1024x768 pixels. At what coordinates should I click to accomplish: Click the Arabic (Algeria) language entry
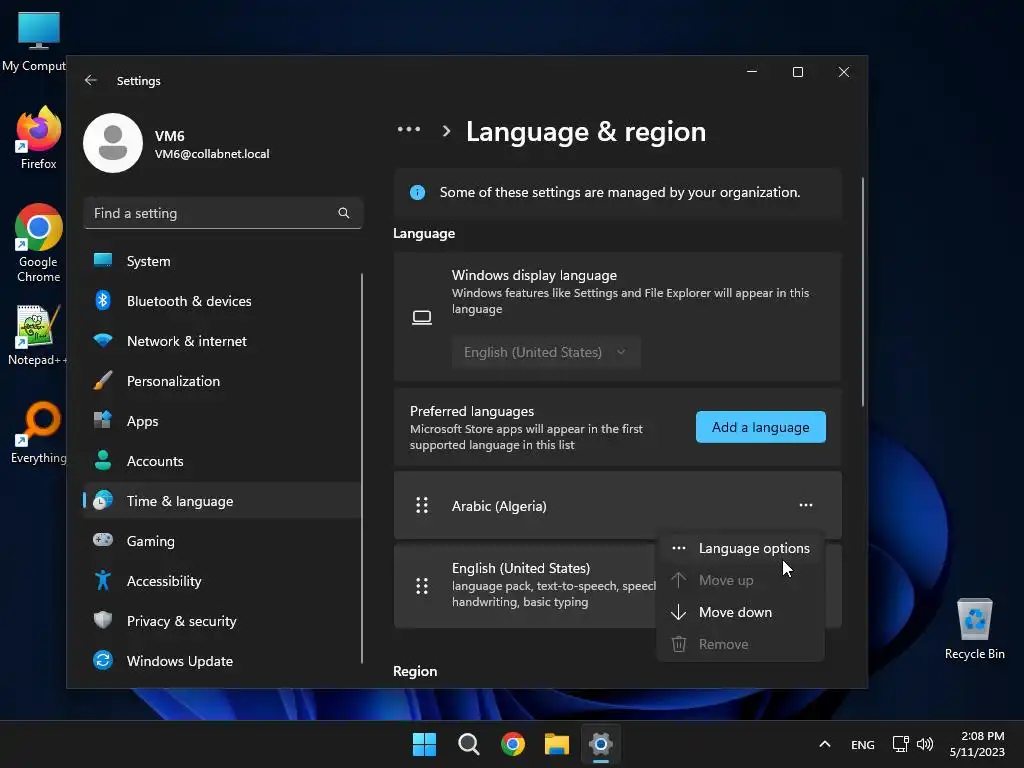click(618, 505)
